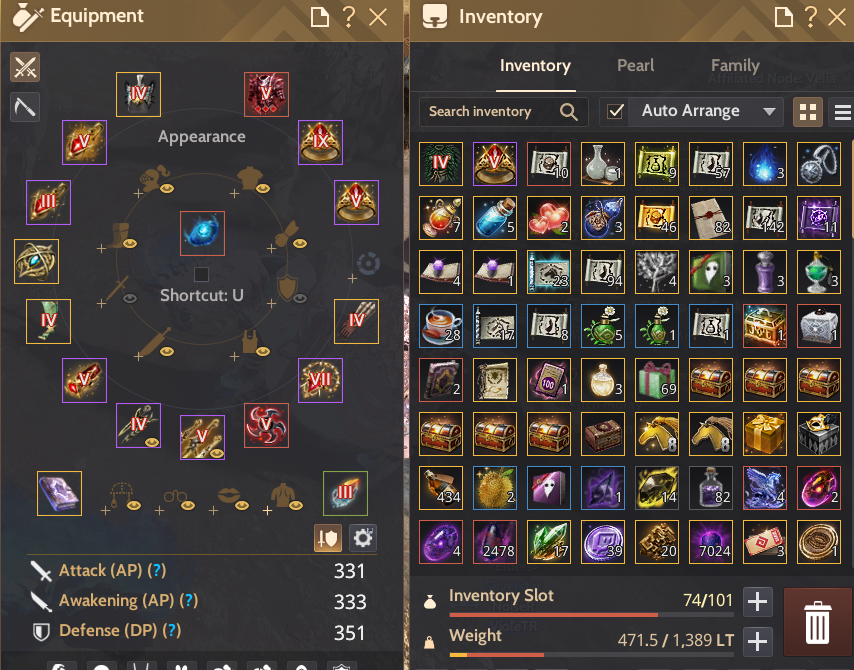Toggle the checkbox above Shortcut: U
854x670 pixels.
(202, 274)
